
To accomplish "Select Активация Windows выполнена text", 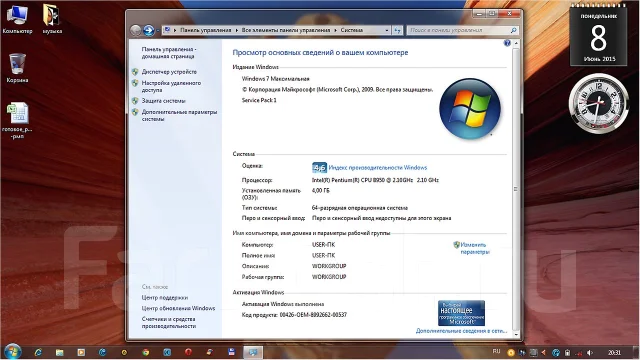I will pyautogui.click(x=283, y=304).
